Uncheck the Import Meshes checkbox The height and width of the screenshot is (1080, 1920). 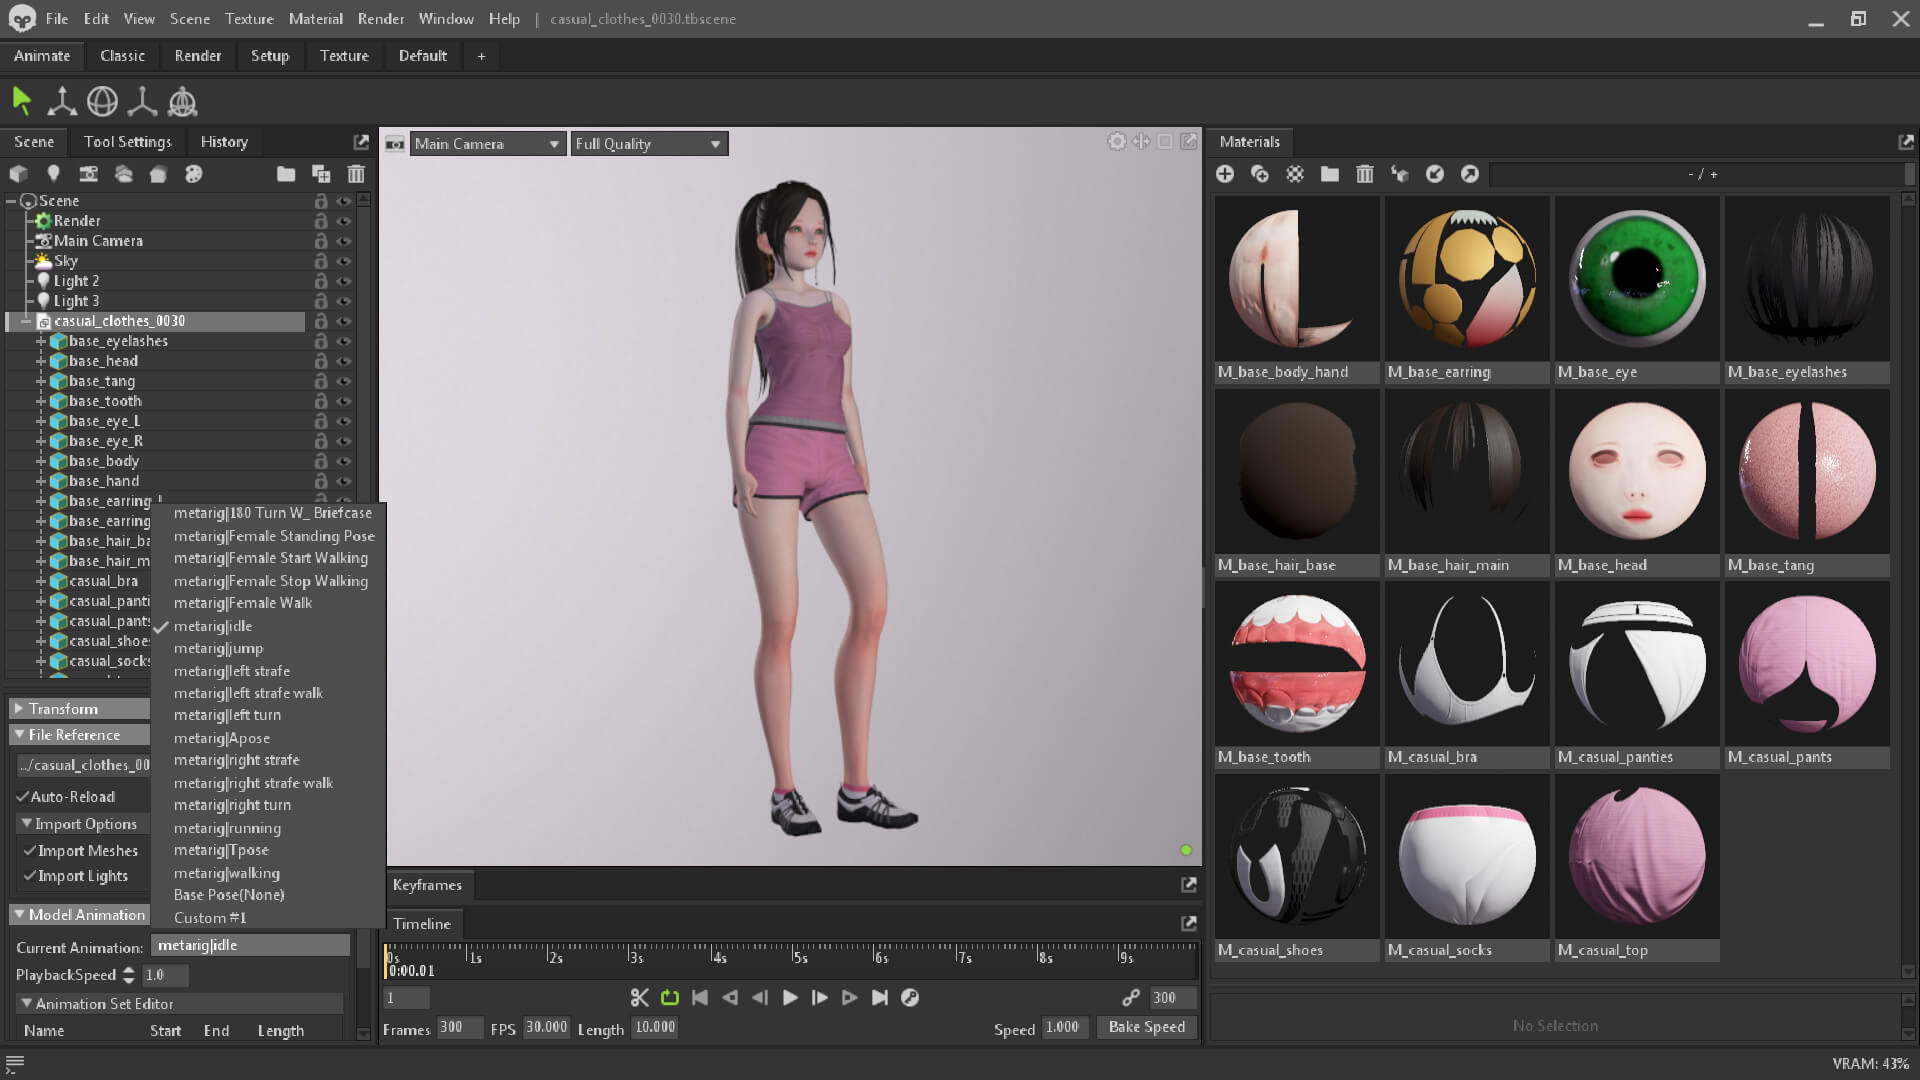(30, 851)
